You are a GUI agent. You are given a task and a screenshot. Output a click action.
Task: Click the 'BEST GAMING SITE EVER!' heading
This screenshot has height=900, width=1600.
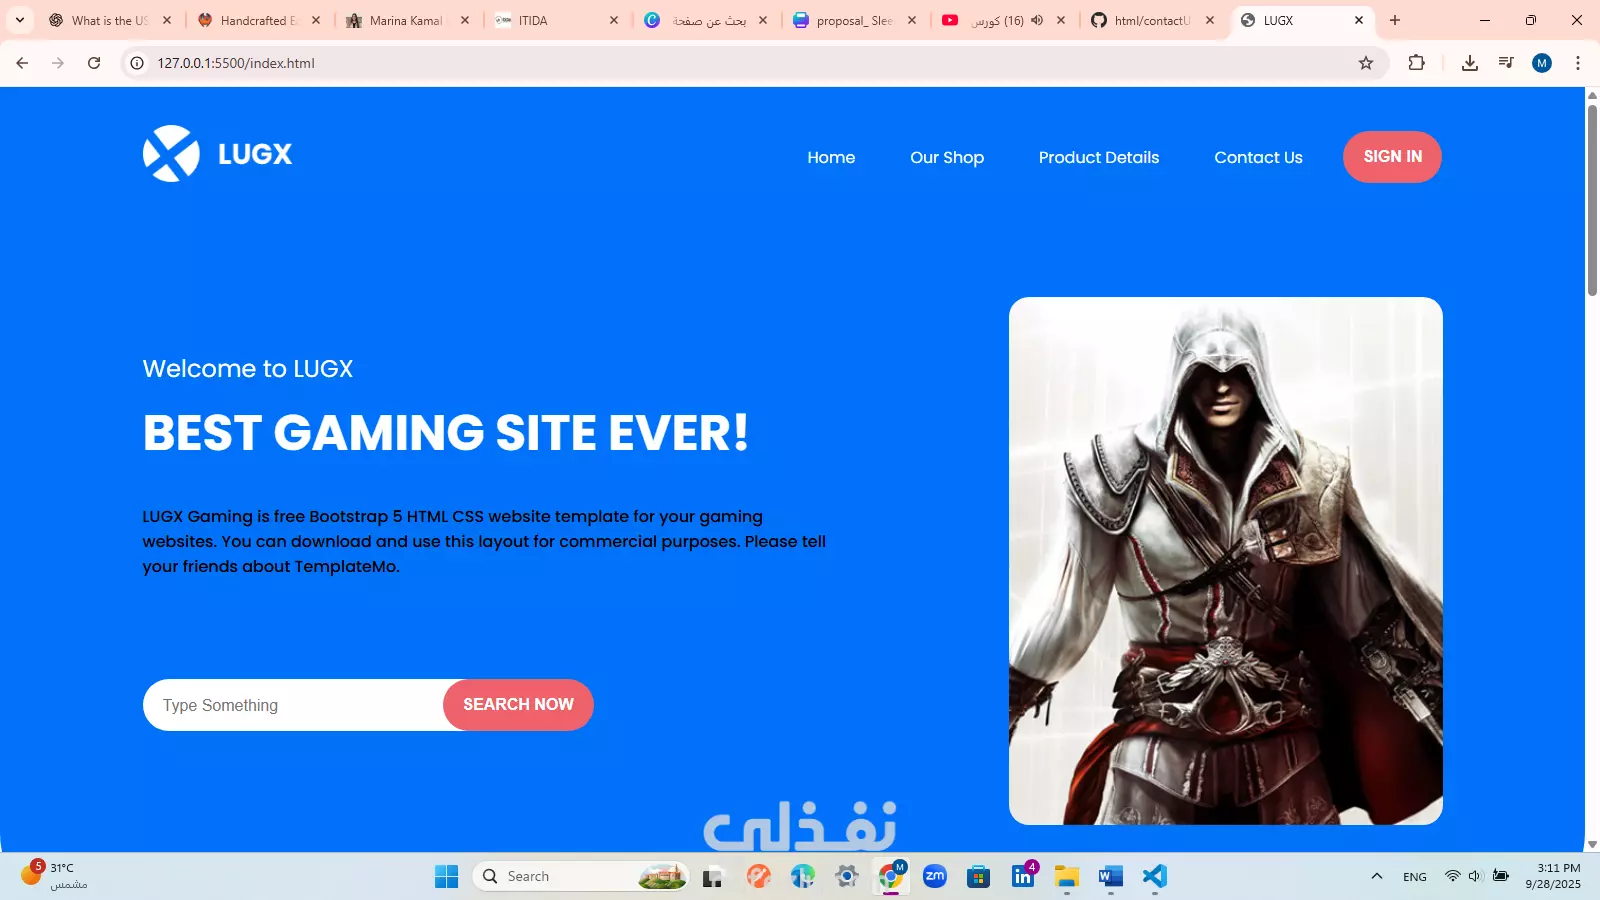point(446,433)
